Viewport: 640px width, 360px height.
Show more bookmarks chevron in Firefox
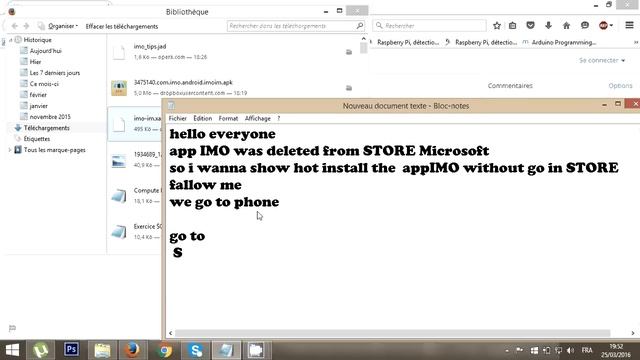pyautogui.click(x=636, y=42)
